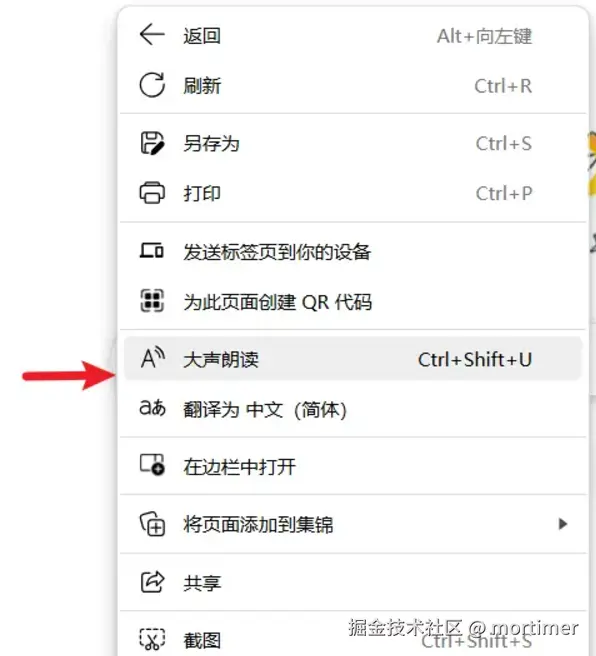Choose 为此页面创建 QR 代码

point(353,301)
